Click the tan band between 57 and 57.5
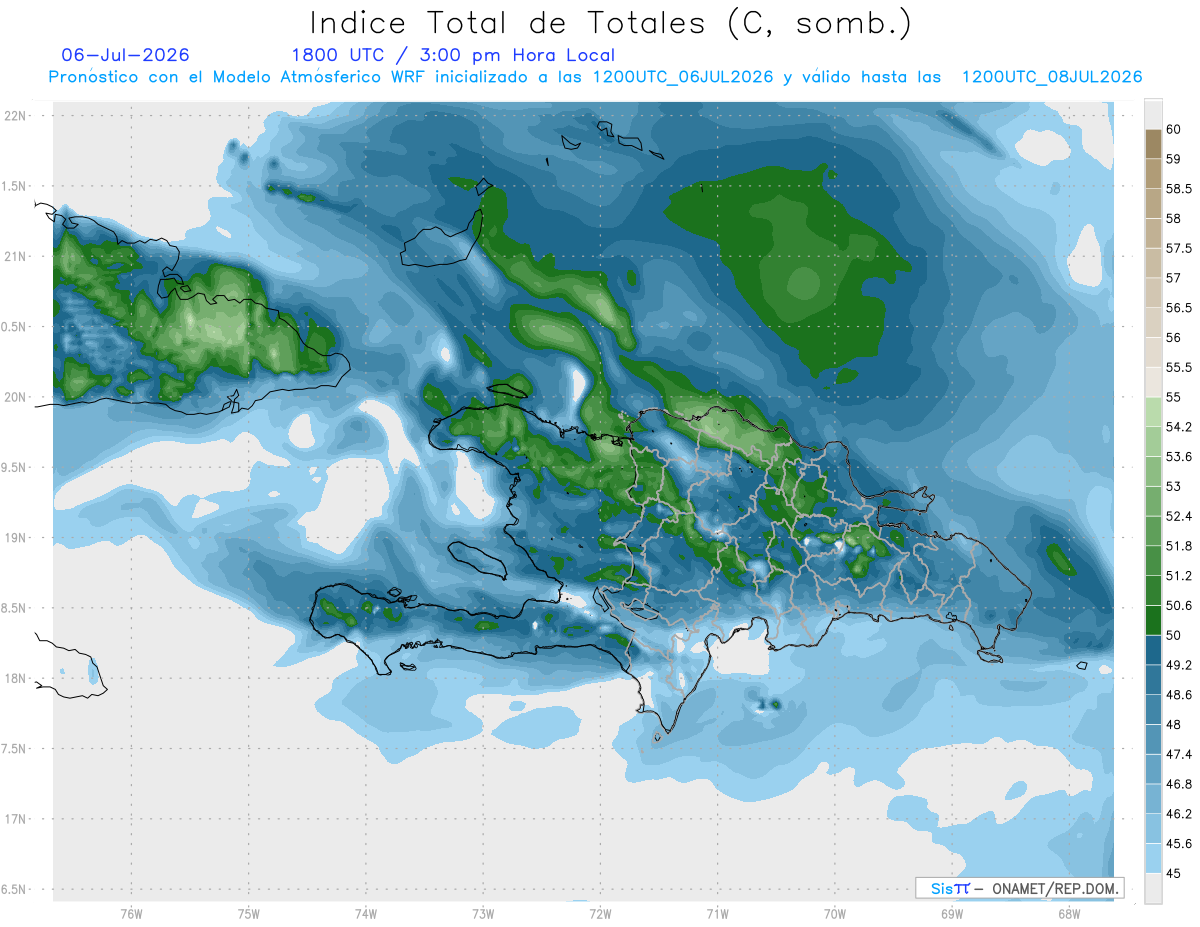Viewport: 1200px width, 927px height. tap(1153, 263)
